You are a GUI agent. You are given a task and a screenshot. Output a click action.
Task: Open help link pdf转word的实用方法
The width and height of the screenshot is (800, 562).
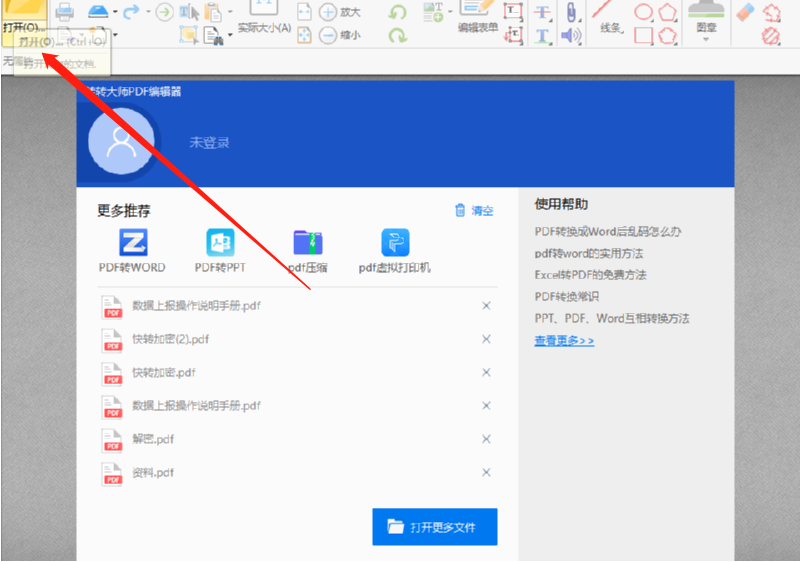tap(589, 253)
